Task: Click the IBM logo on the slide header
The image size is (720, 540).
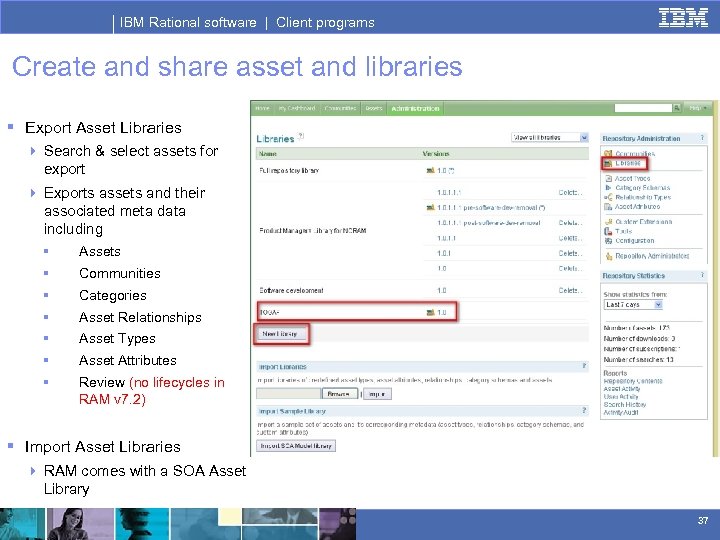Action: pos(683,17)
